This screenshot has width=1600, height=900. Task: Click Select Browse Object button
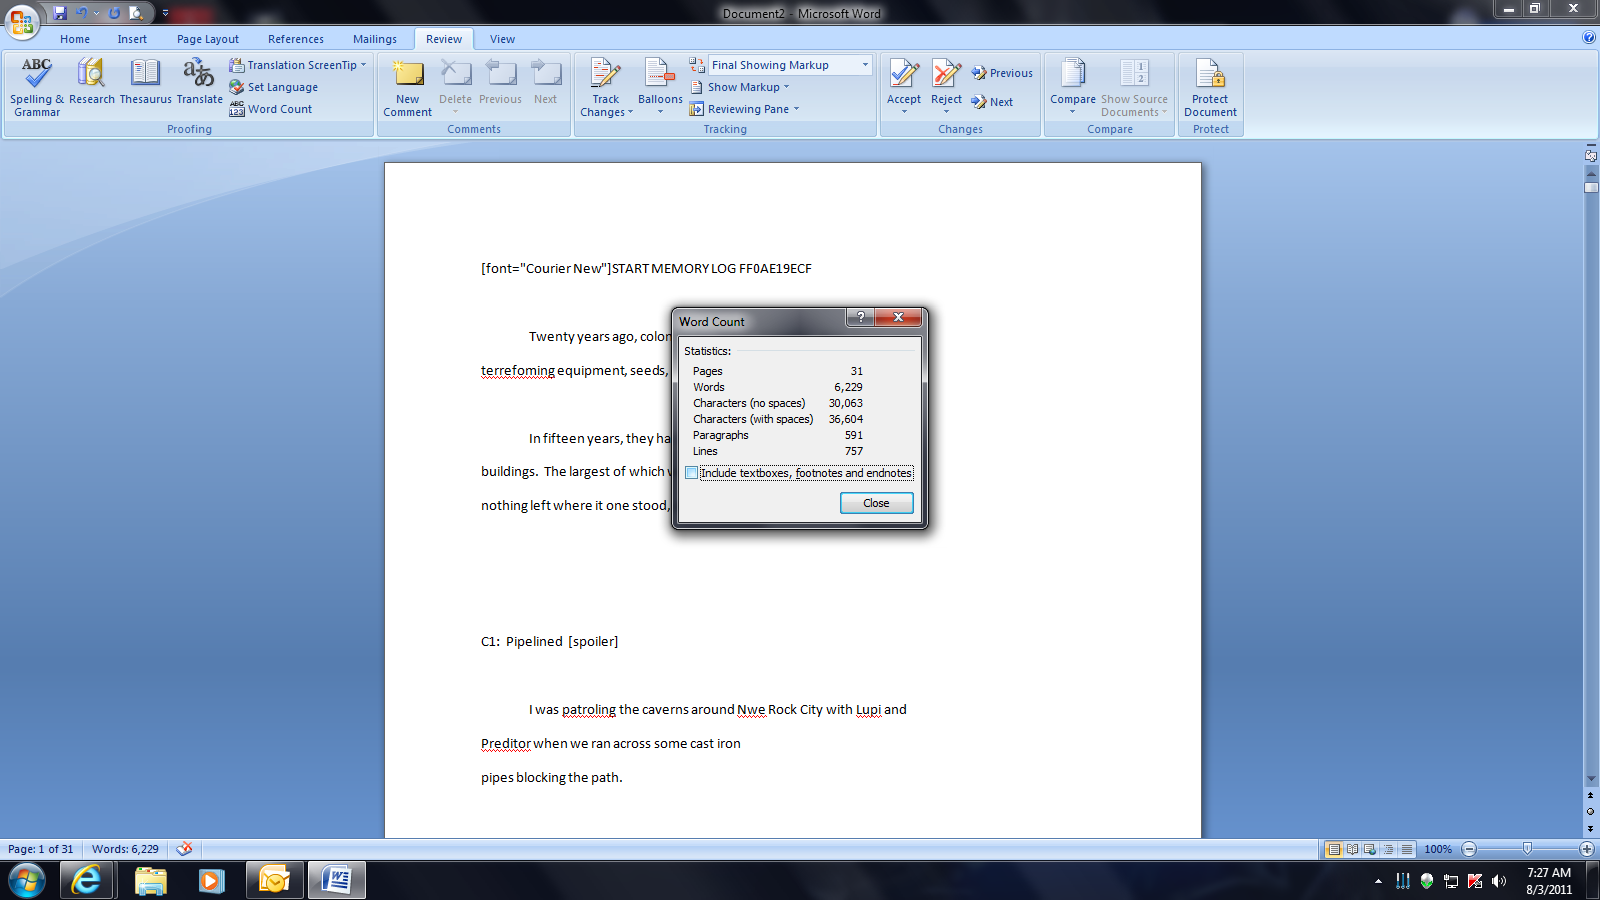click(1591, 811)
